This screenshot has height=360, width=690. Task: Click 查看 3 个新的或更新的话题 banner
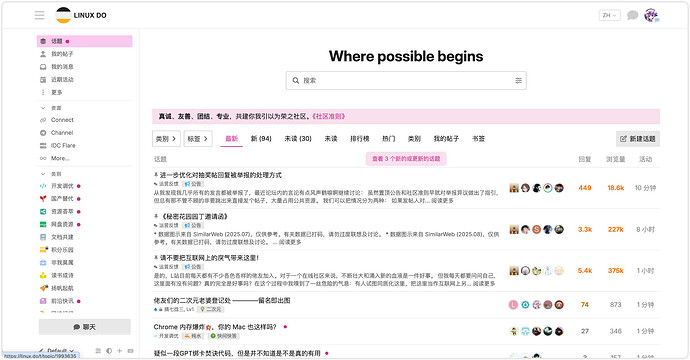pyautogui.click(x=406, y=159)
